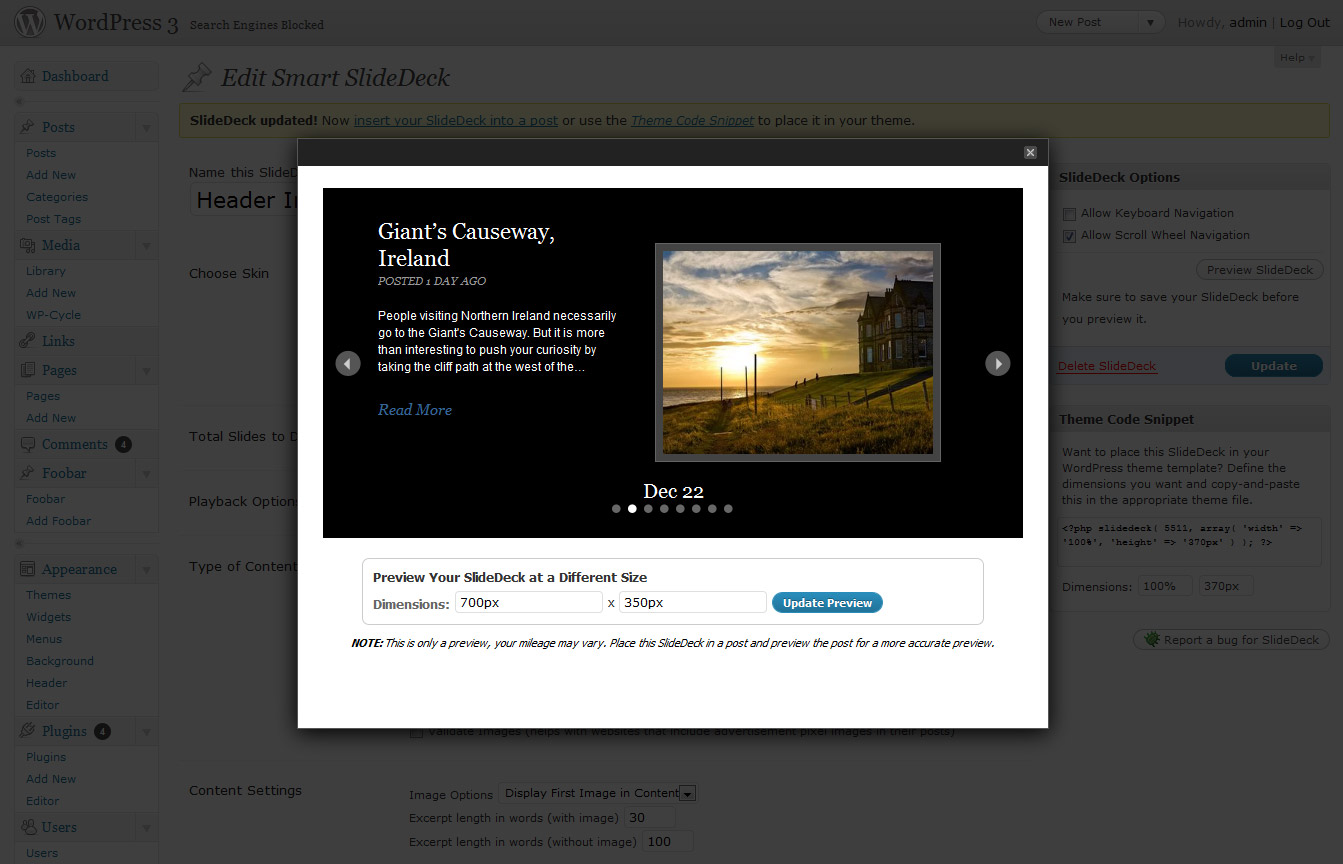Advance to next slide with right arrow
The height and width of the screenshot is (864, 1343).
click(x=998, y=363)
